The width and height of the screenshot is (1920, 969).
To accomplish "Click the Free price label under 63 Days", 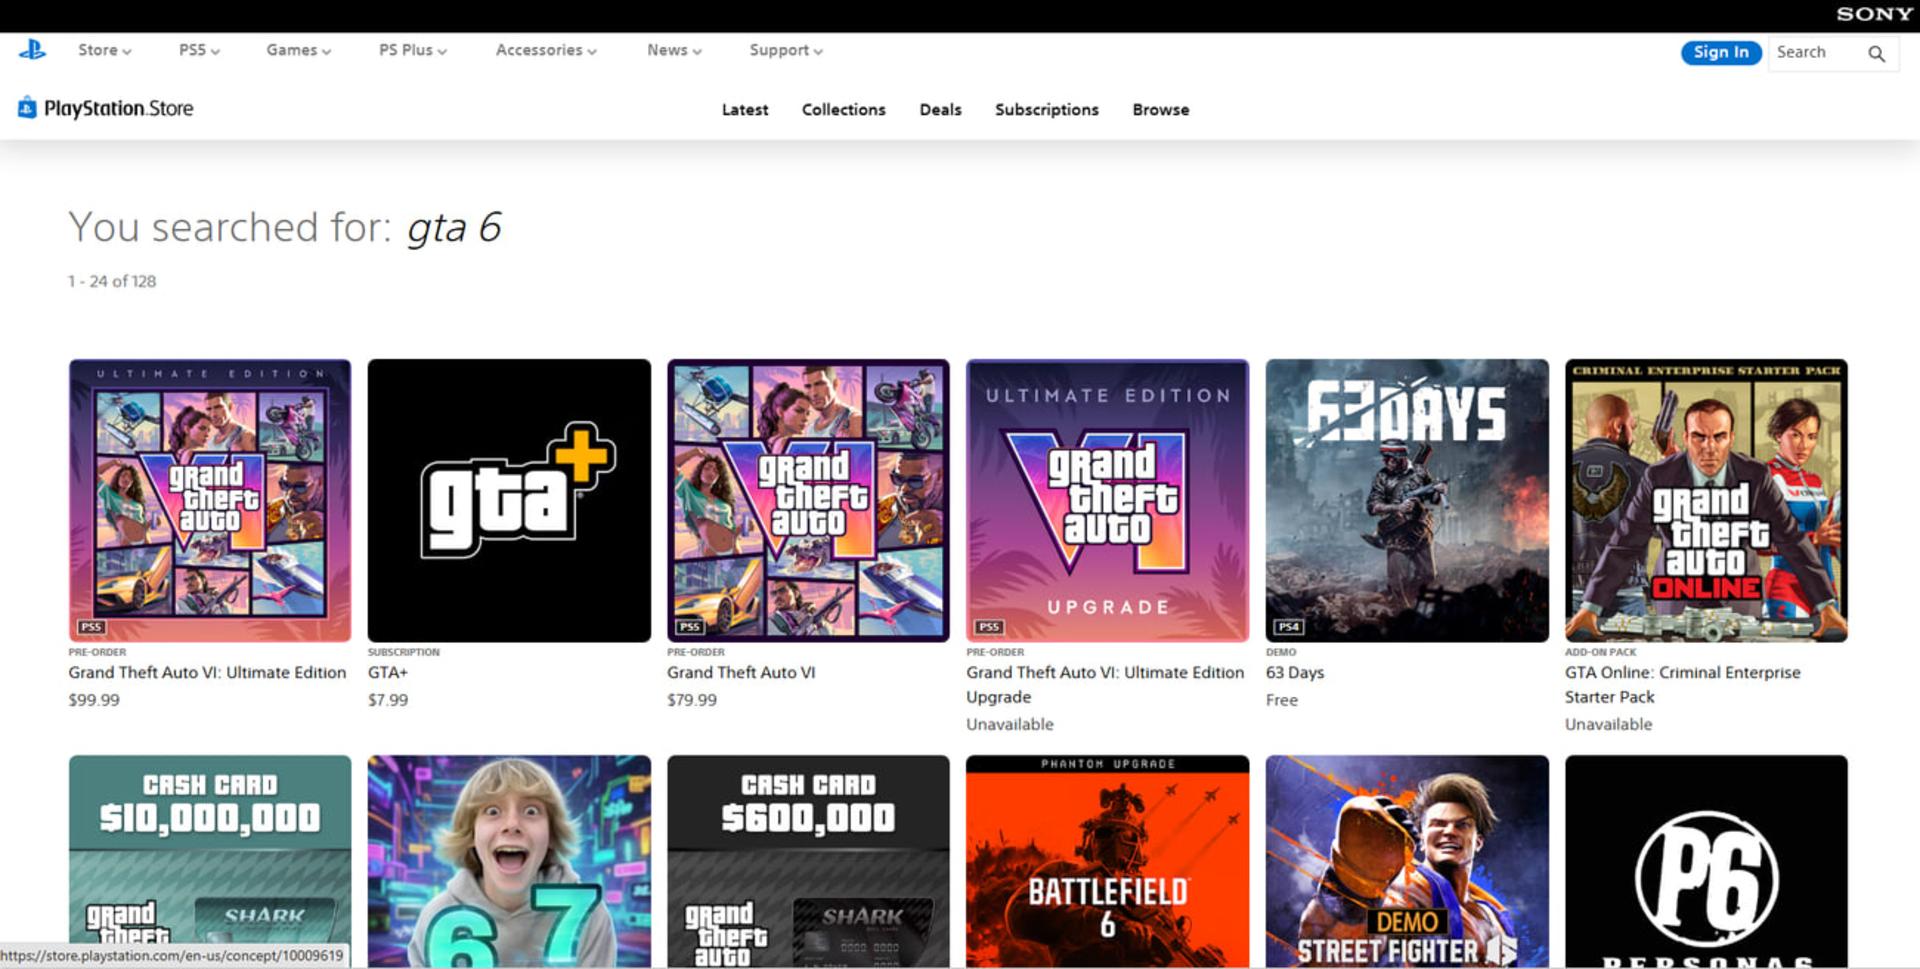I will click(x=1282, y=700).
